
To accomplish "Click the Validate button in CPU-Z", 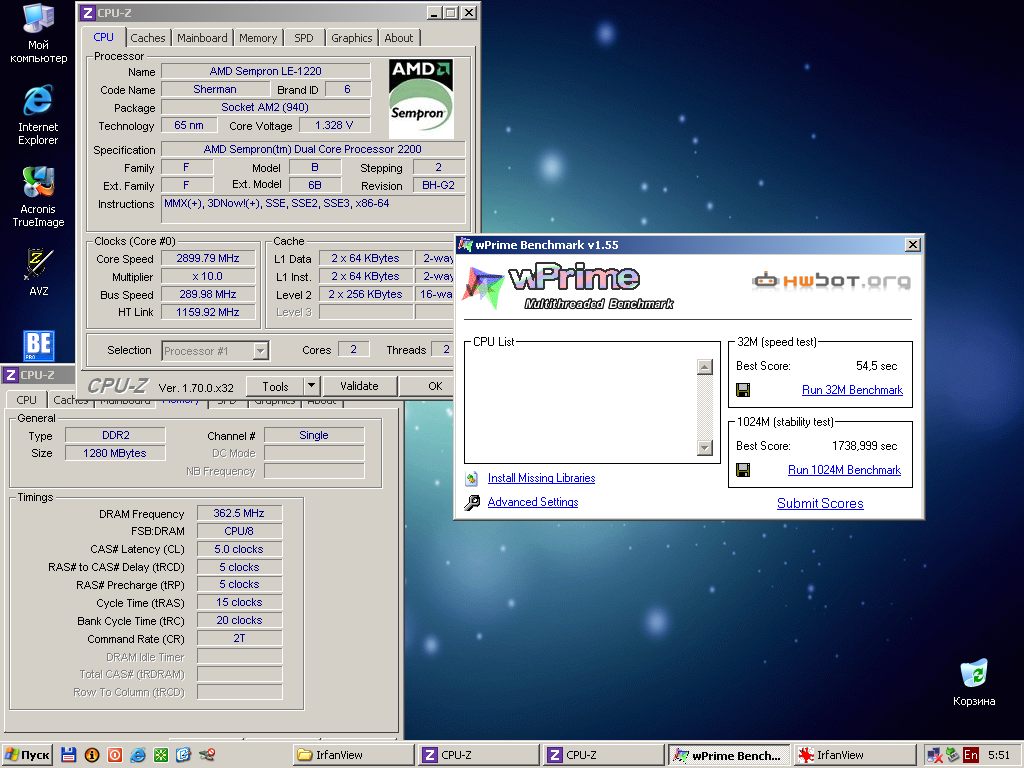I will coord(359,386).
